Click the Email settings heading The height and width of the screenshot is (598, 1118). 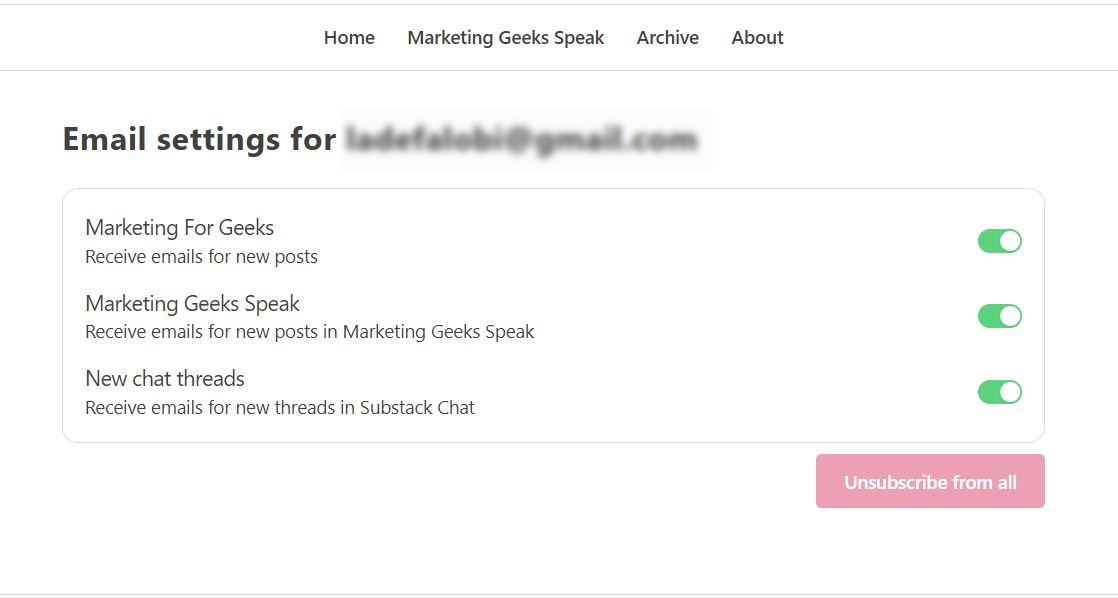pyautogui.click(x=198, y=138)
